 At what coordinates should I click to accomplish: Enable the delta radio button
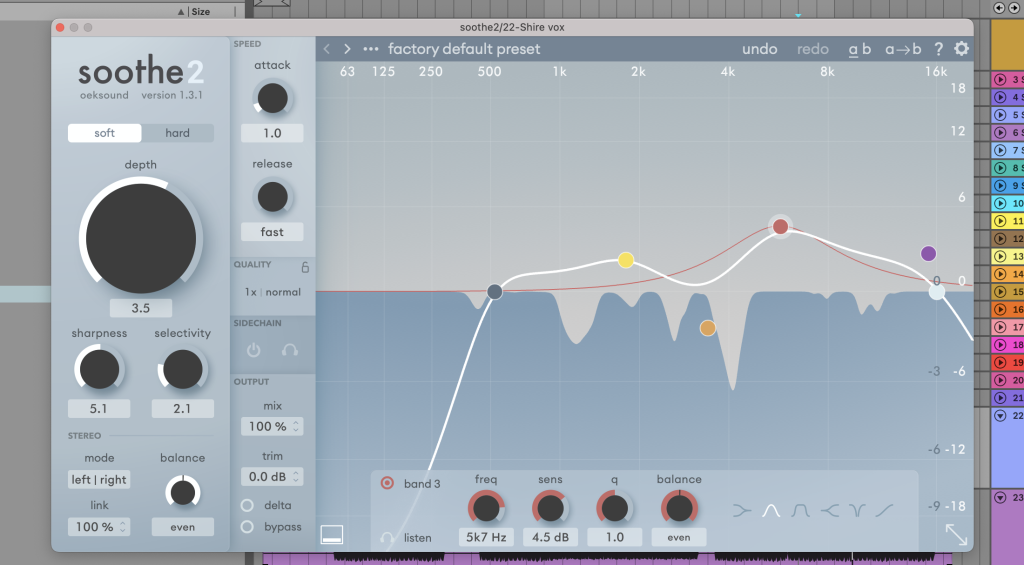(x=247, y=505)
